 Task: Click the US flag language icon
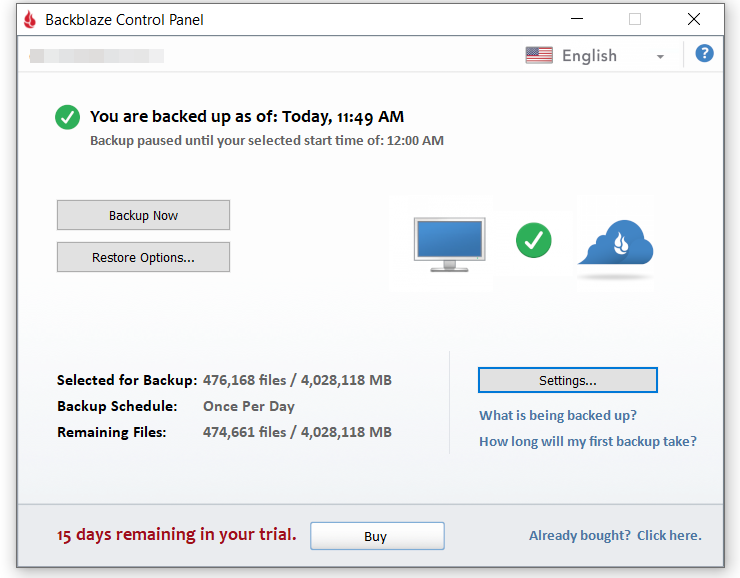[x=539, y=56]
